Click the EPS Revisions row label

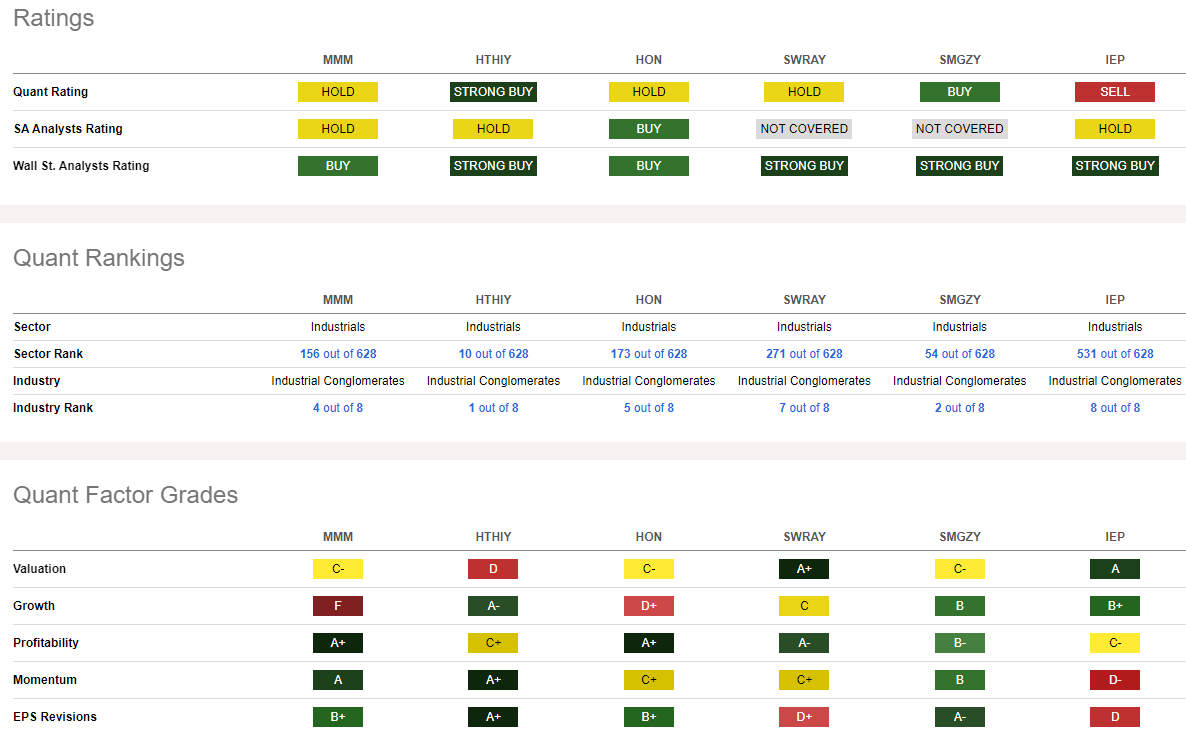coord(55,717)
